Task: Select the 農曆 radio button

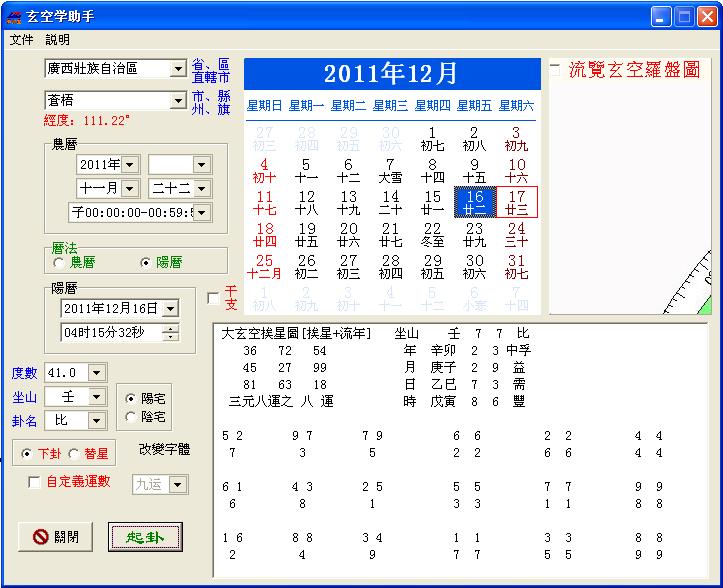Action: click(x=61, y=263)
